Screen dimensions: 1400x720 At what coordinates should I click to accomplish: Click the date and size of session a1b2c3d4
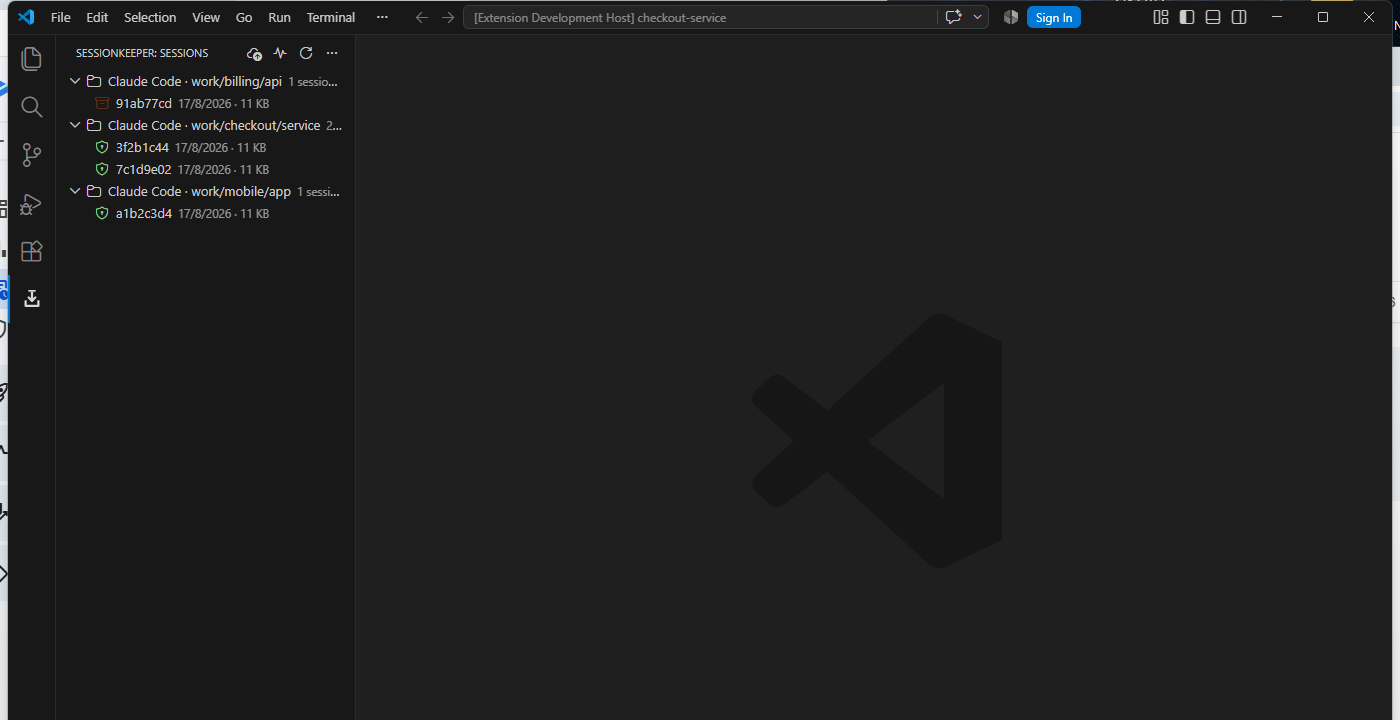tap(223, 214)
